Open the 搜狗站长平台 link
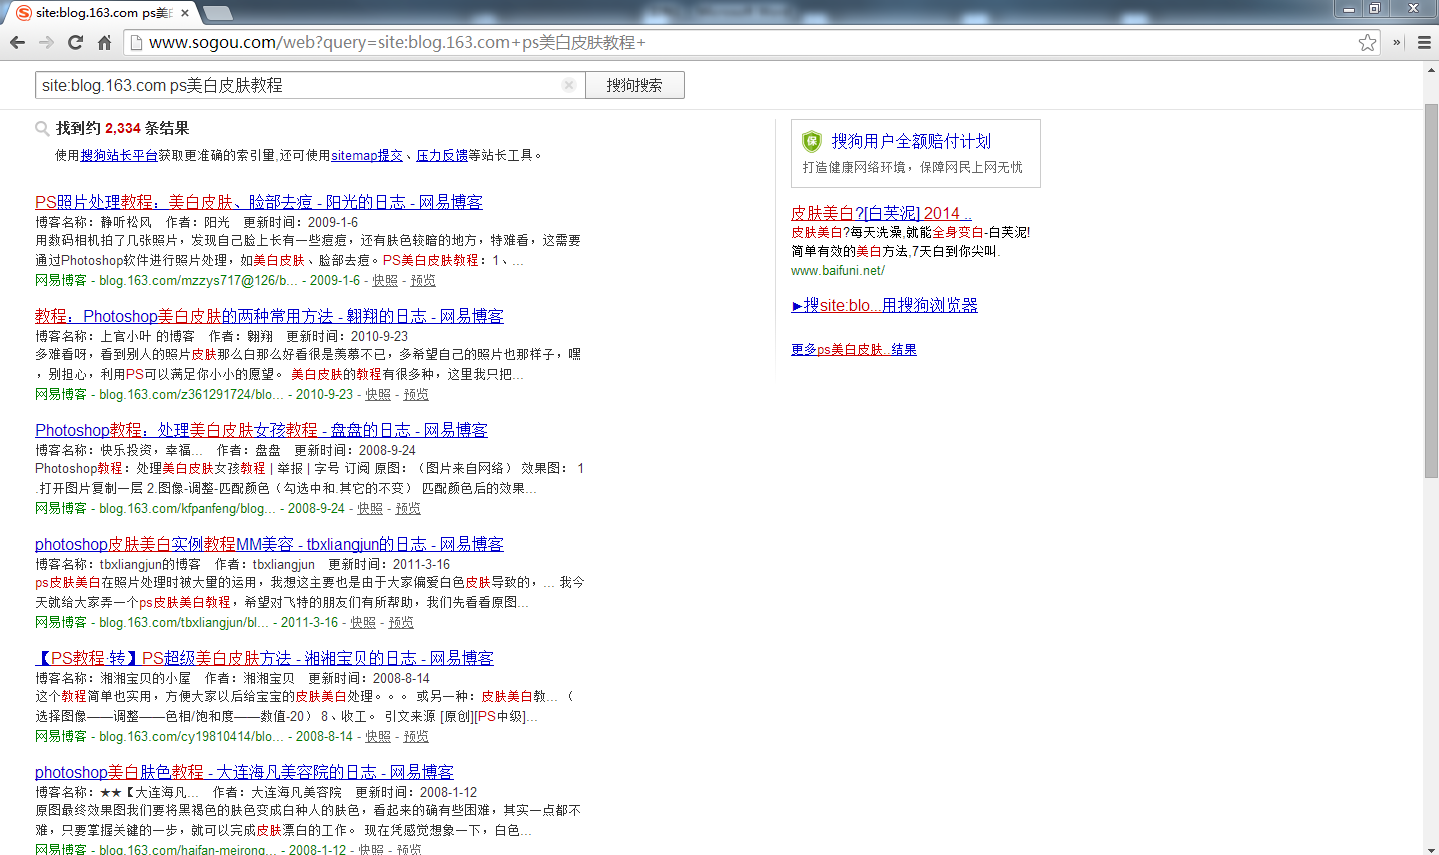Screen dimensions: 1439x855 [119, 156]
